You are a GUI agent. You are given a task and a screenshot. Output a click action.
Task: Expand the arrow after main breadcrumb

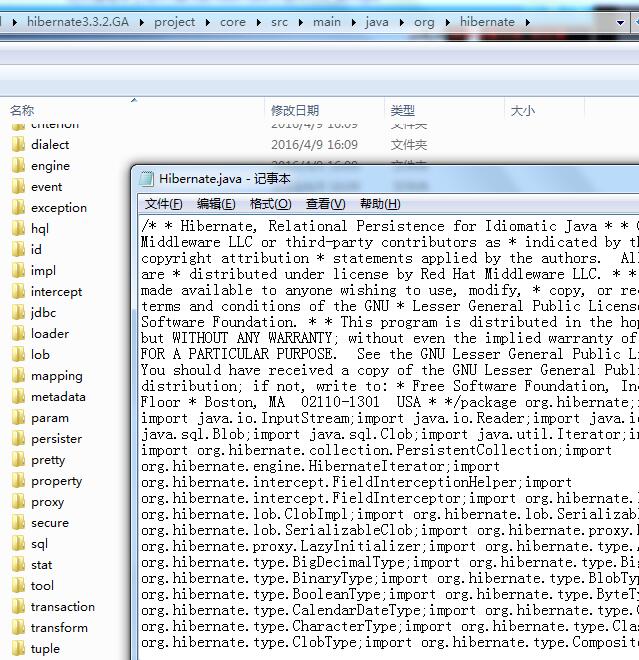click(x=353, y=22)
